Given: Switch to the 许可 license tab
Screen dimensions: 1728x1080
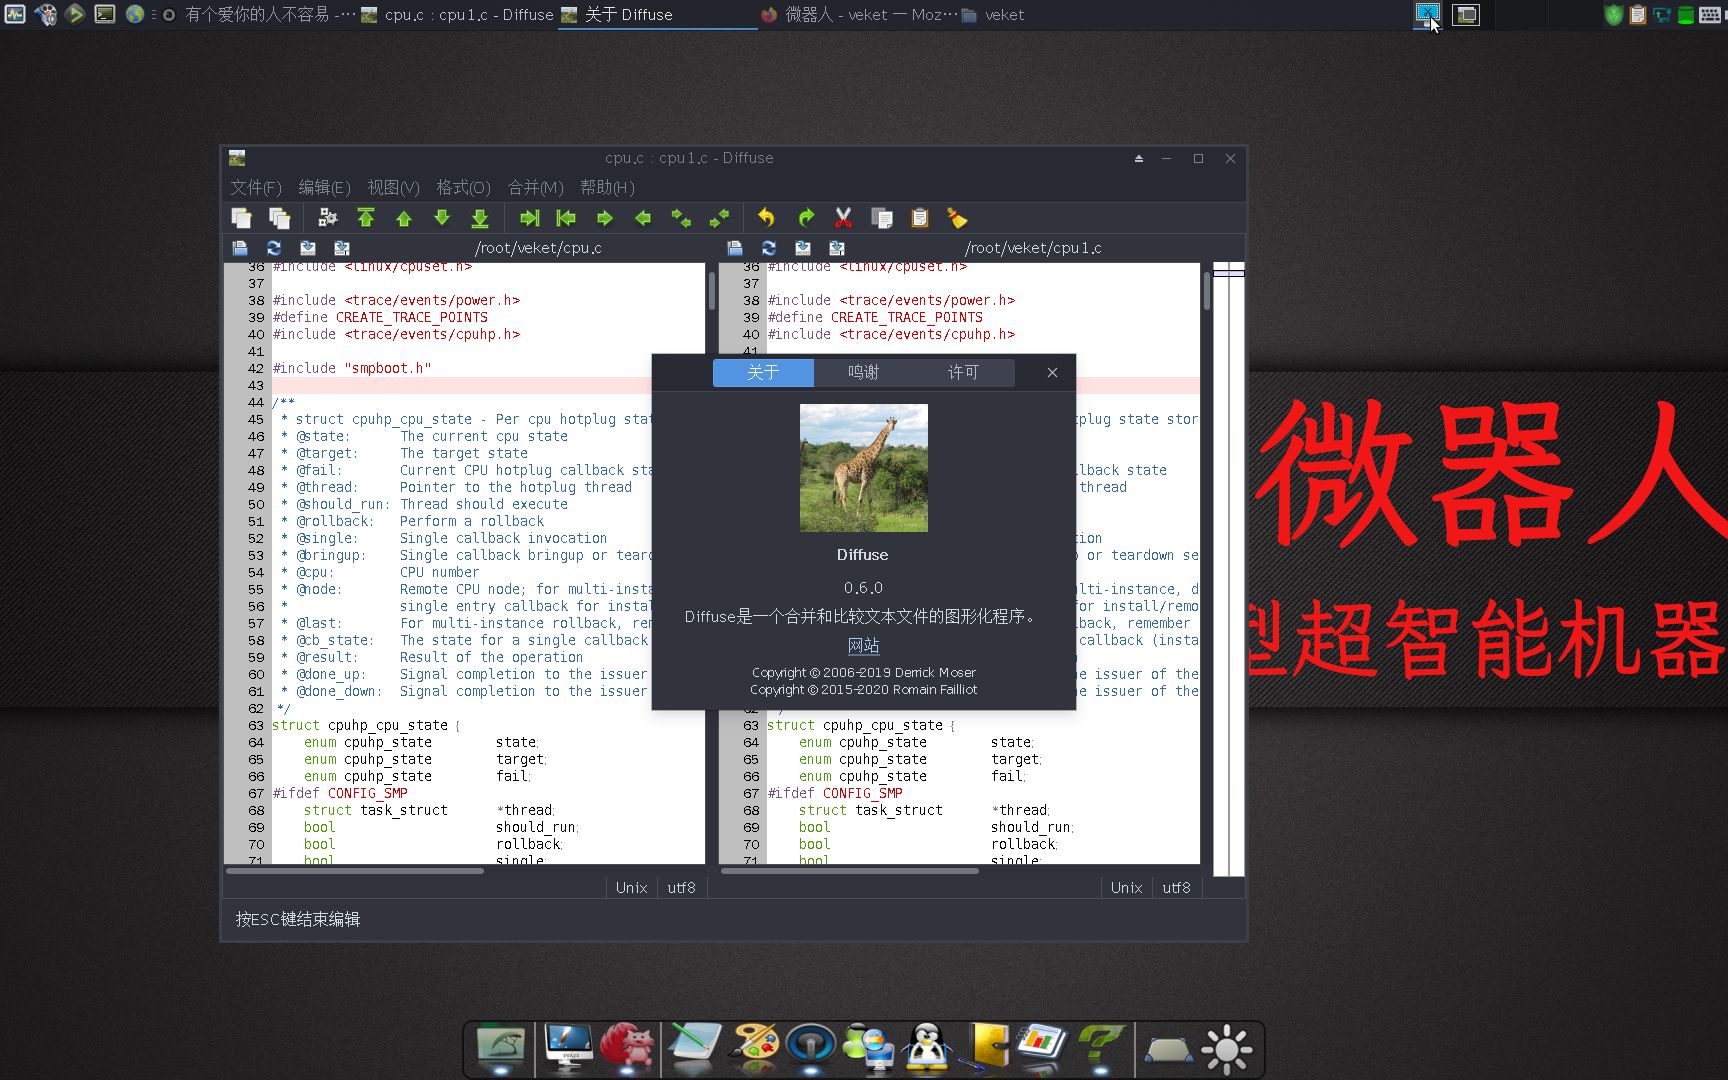Looking at the screenshot, I should [964, 372].
